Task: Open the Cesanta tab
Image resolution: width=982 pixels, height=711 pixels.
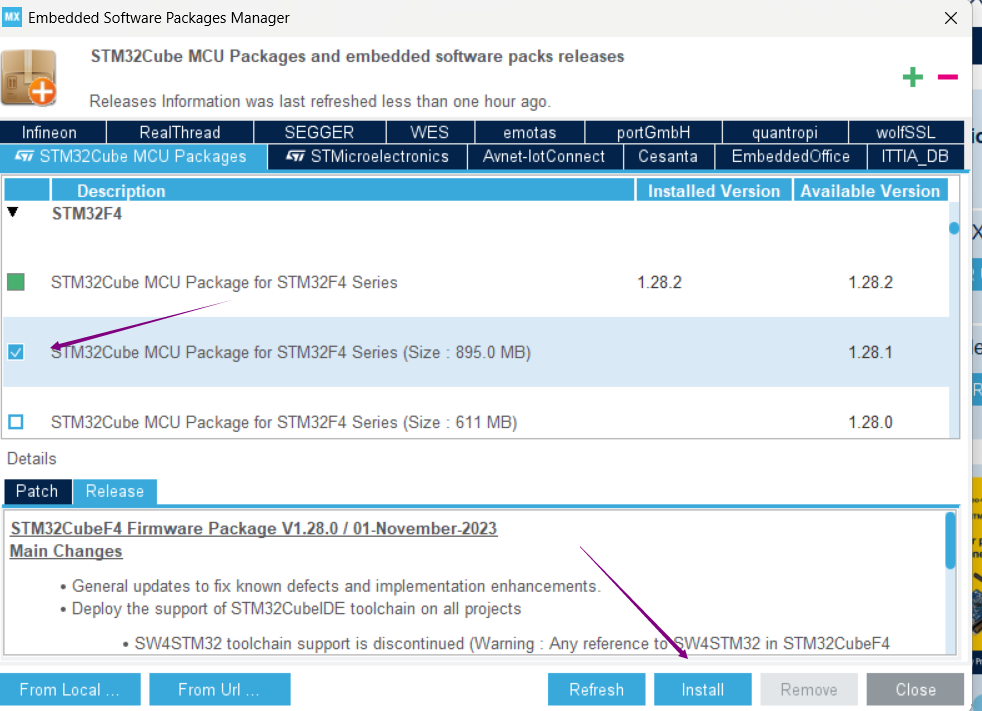Action: pos(668,157)
